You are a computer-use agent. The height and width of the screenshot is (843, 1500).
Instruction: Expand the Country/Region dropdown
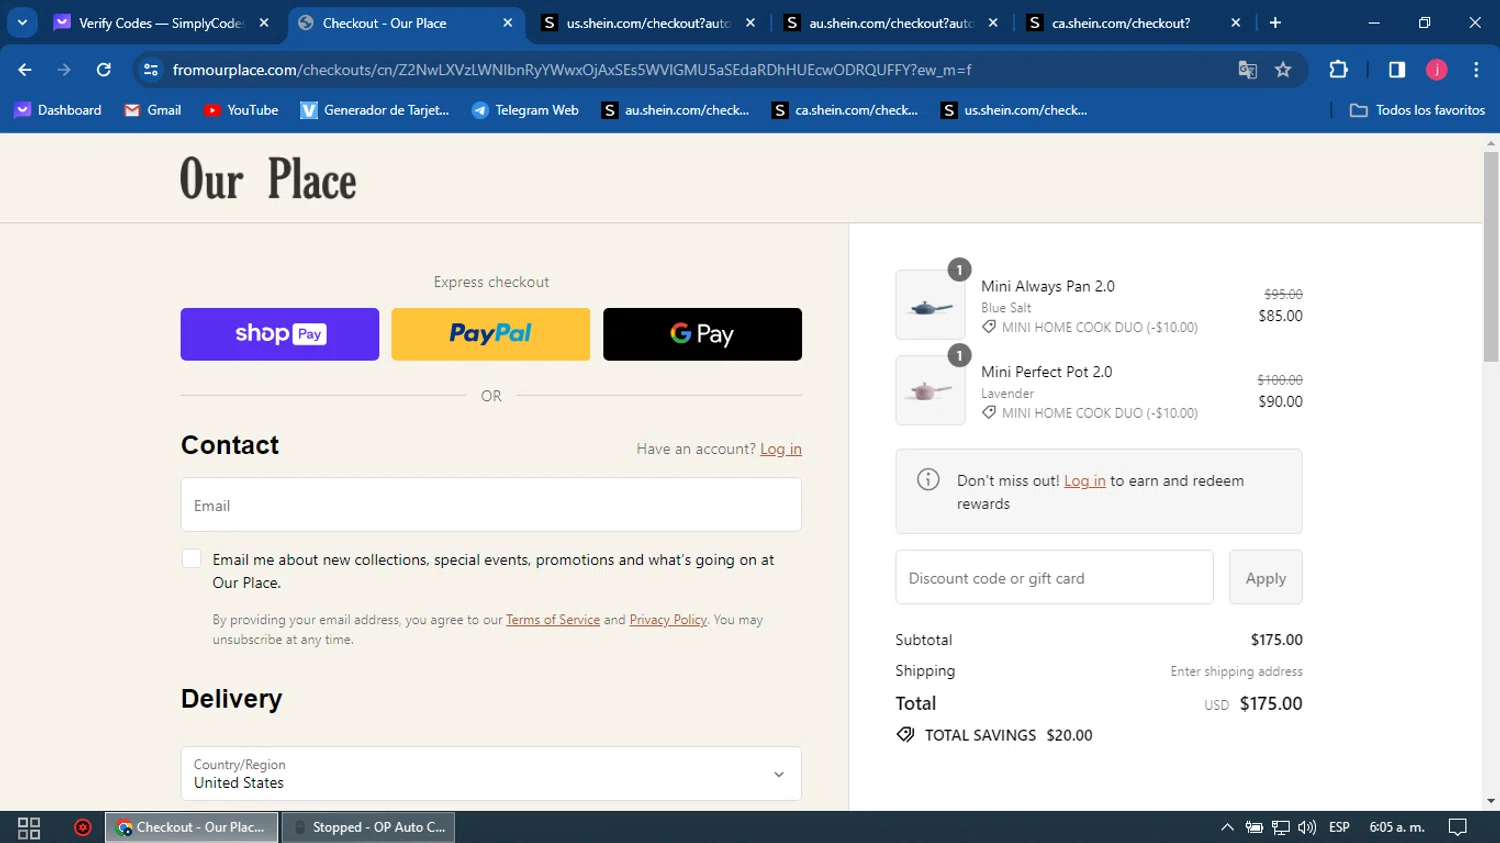click(x=491, y=774)
